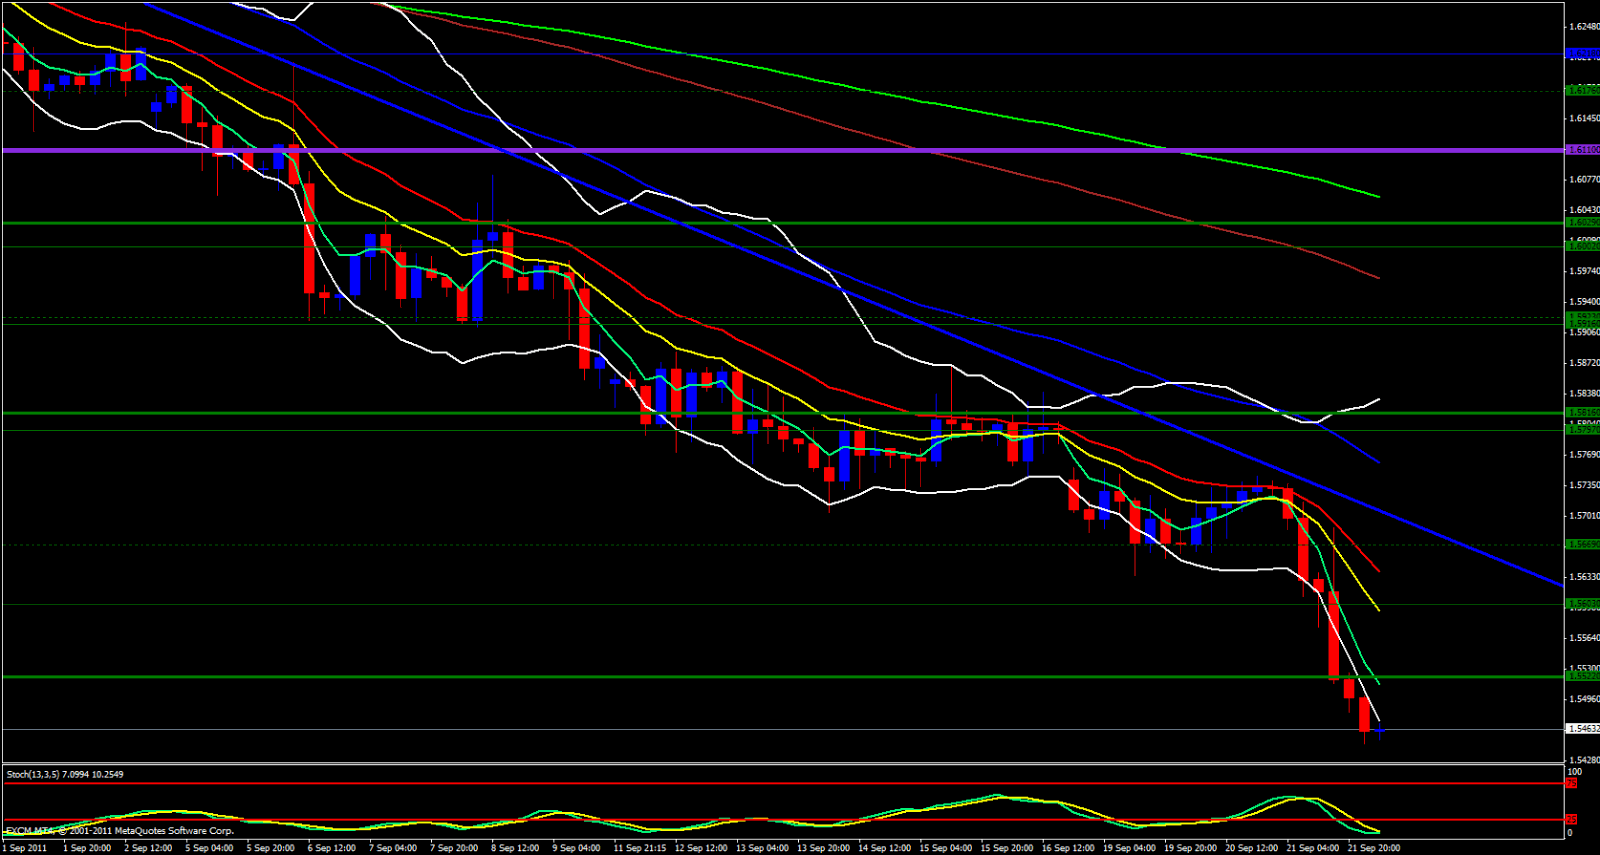The image size is (1600, 855).
Task: Click the 1.54280 price axis label
Action: point(1585,761)
